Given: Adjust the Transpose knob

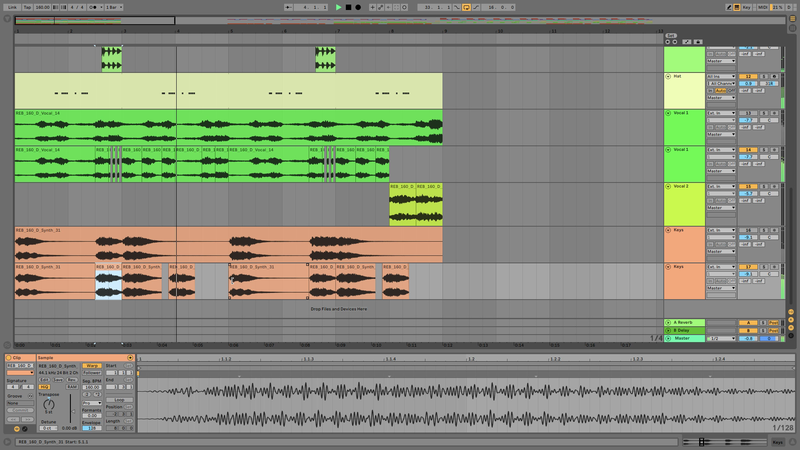Looking at the screenshot, I should [49, 405].
